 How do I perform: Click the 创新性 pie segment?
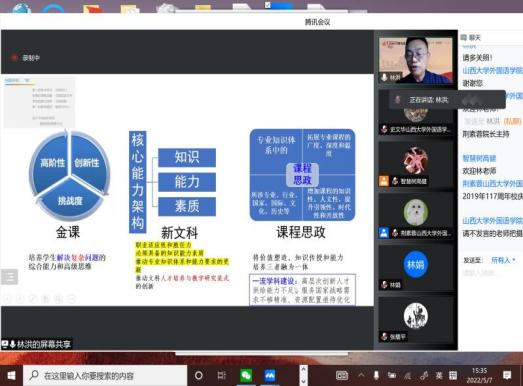[x=87, y=162]
